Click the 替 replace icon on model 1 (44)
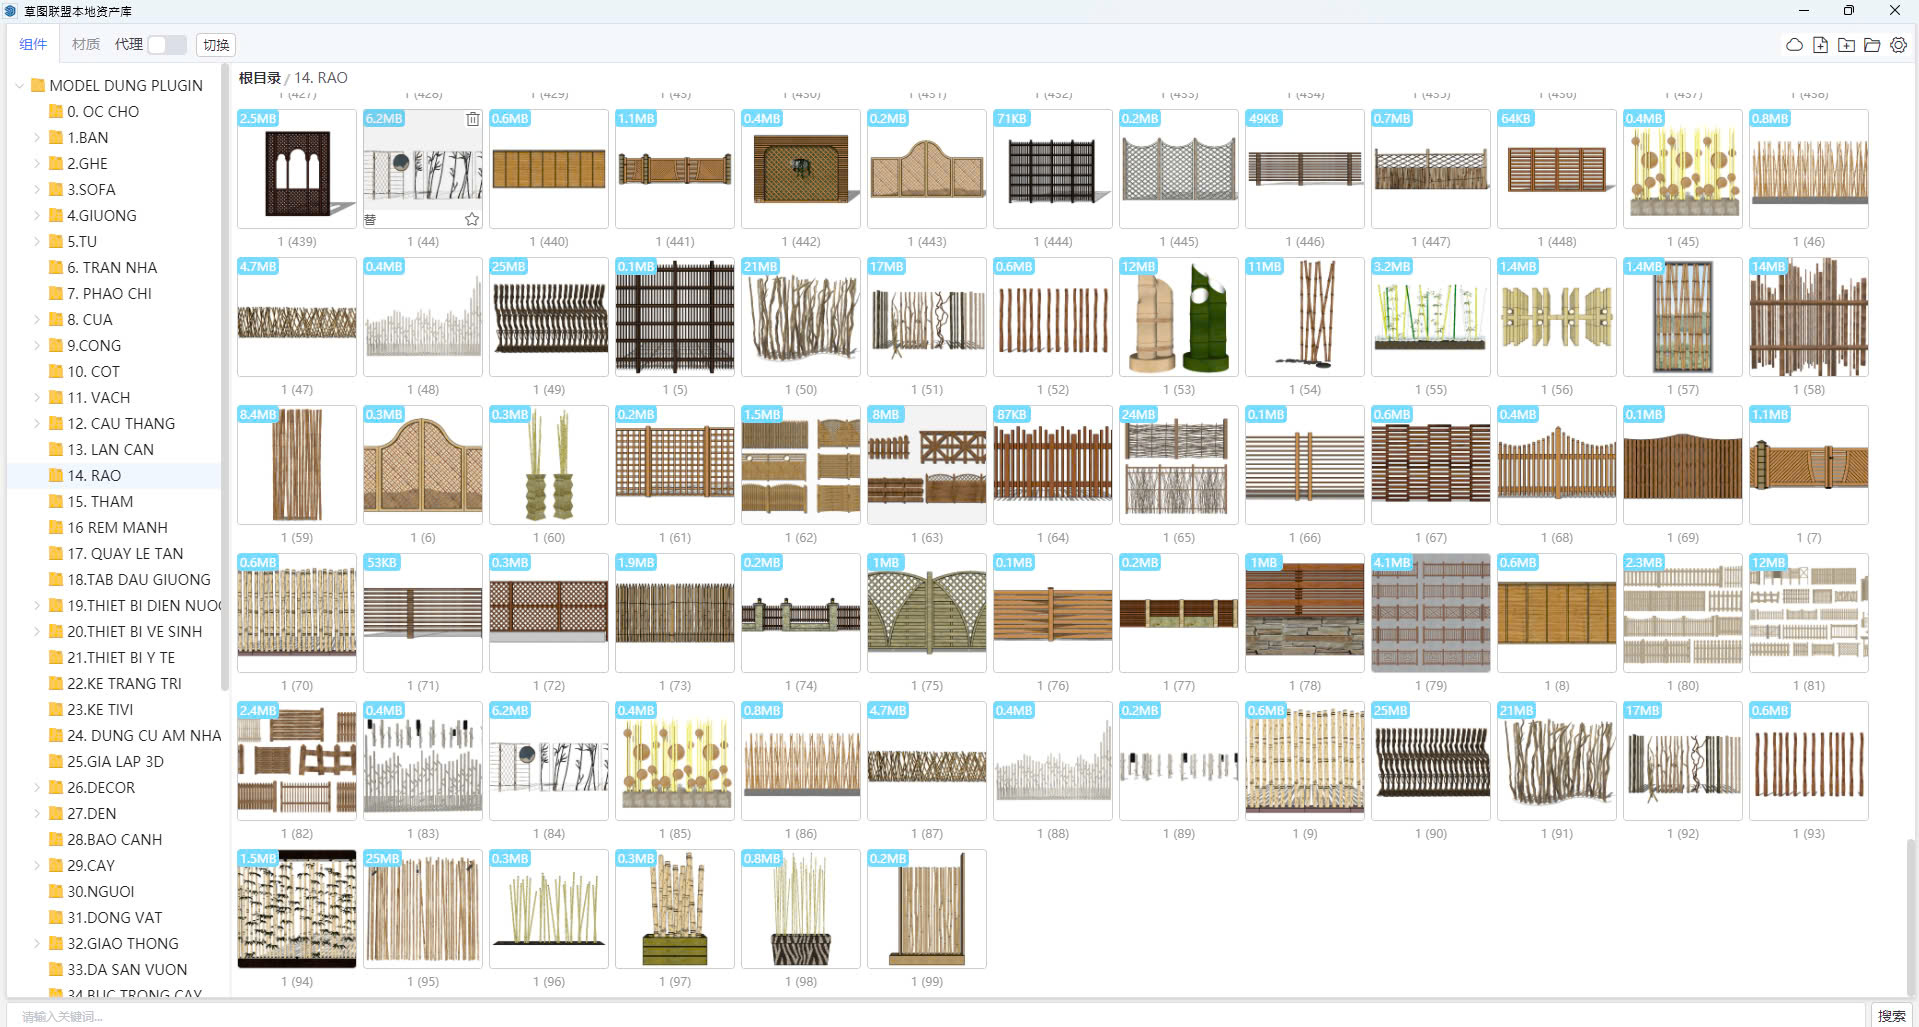This screenshot has height=1027, width=1919. pyautogui.click(x=371, y=219)
